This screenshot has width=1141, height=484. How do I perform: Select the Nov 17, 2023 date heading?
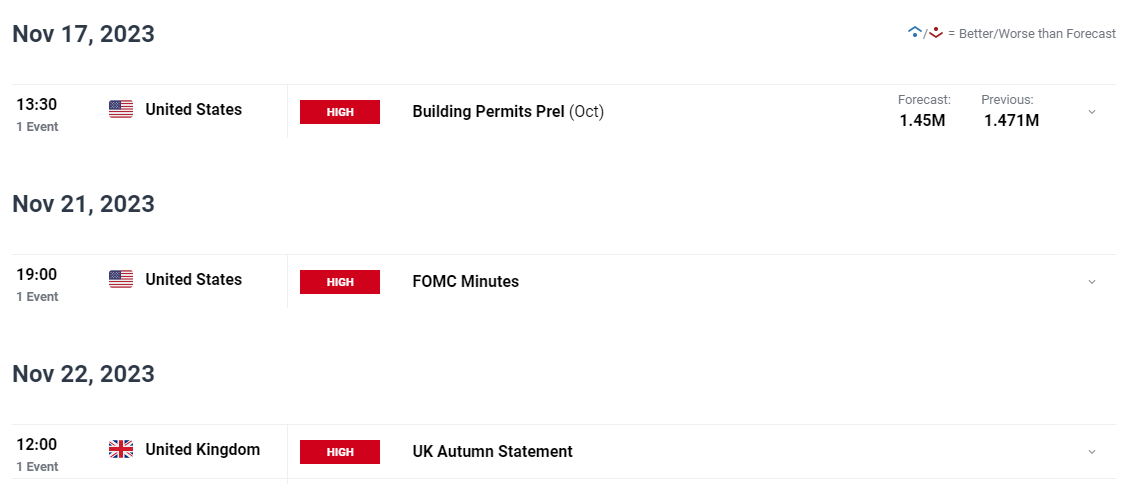84,34
